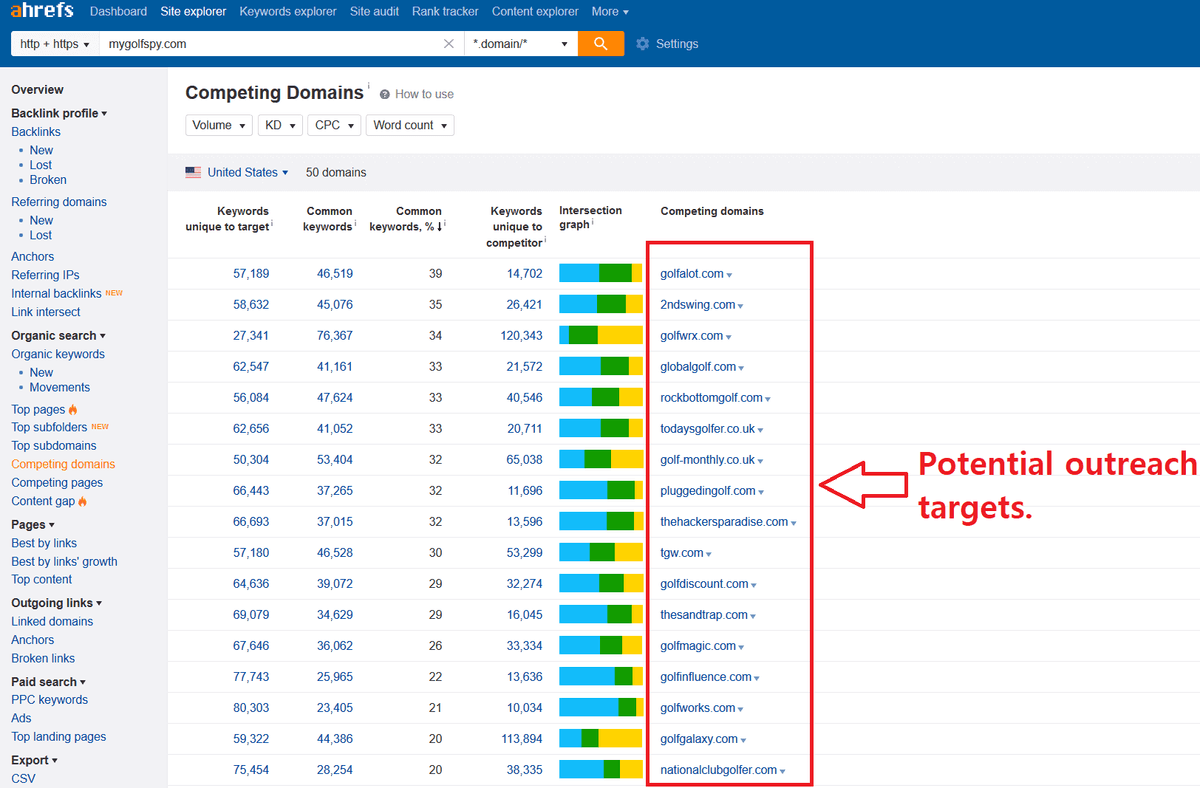Screen dimensions: 1200x788
Task: Open the Referring domains sidebar link
Action: pos(59,202)
